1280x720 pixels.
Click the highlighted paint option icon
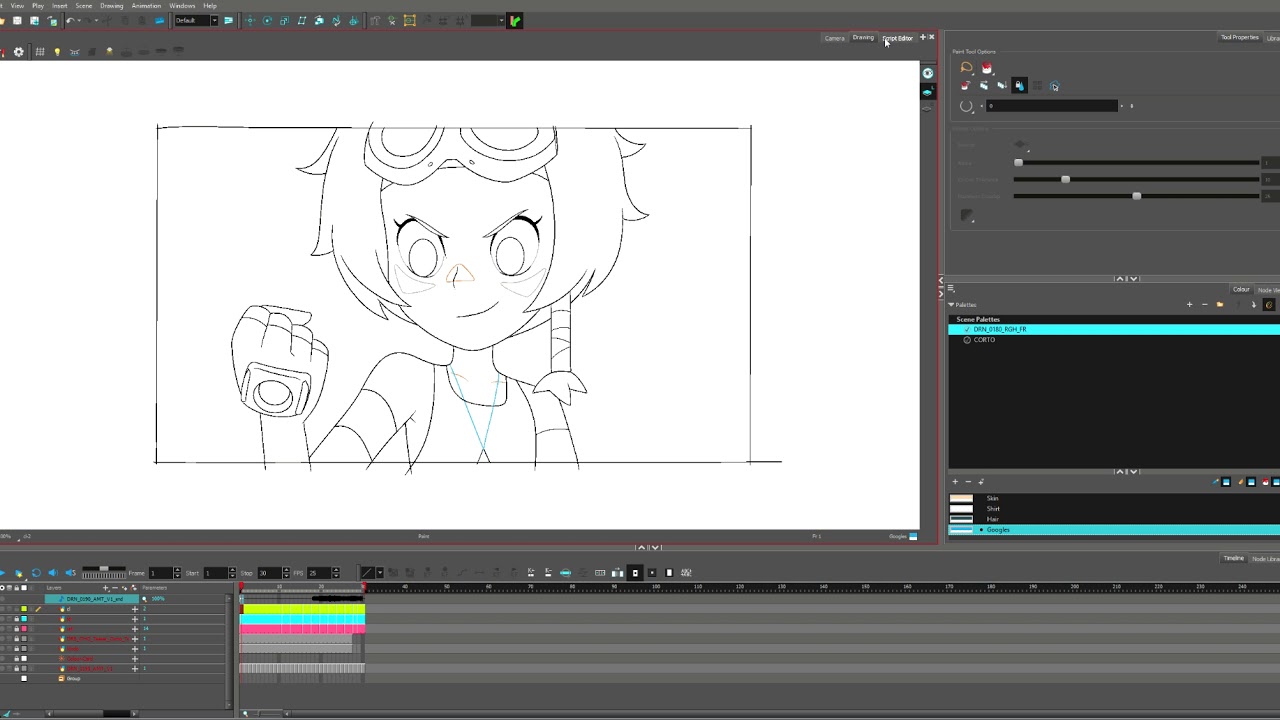pos(1019,86)
